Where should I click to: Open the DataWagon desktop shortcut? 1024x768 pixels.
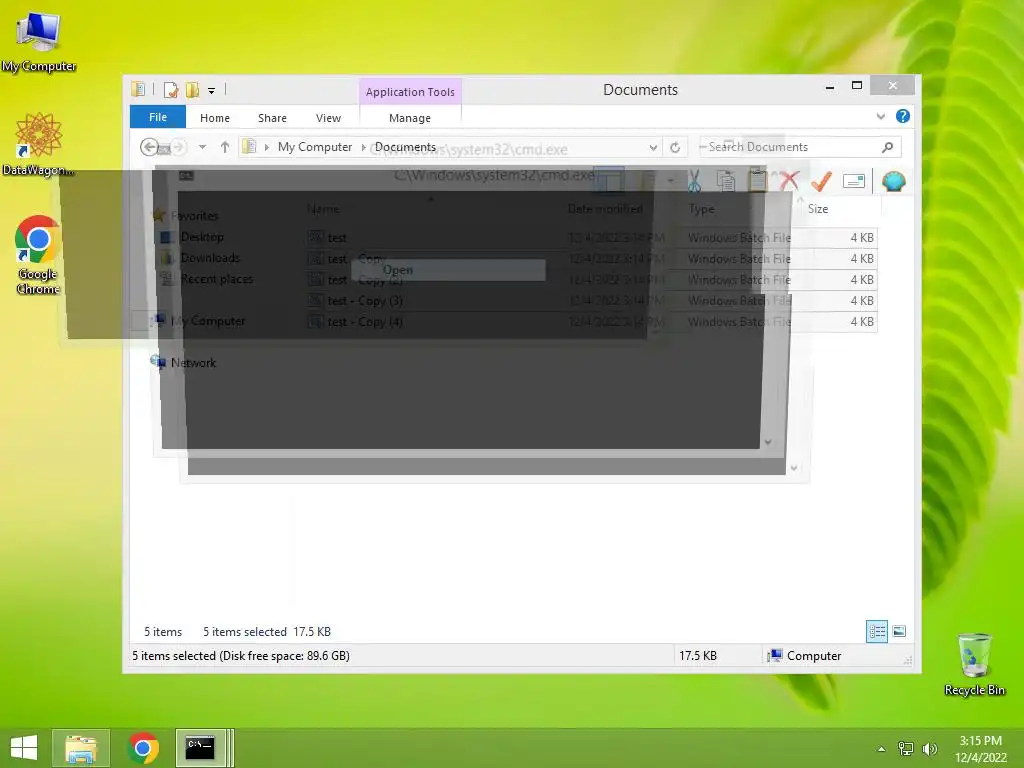click(x=38, y=144)
